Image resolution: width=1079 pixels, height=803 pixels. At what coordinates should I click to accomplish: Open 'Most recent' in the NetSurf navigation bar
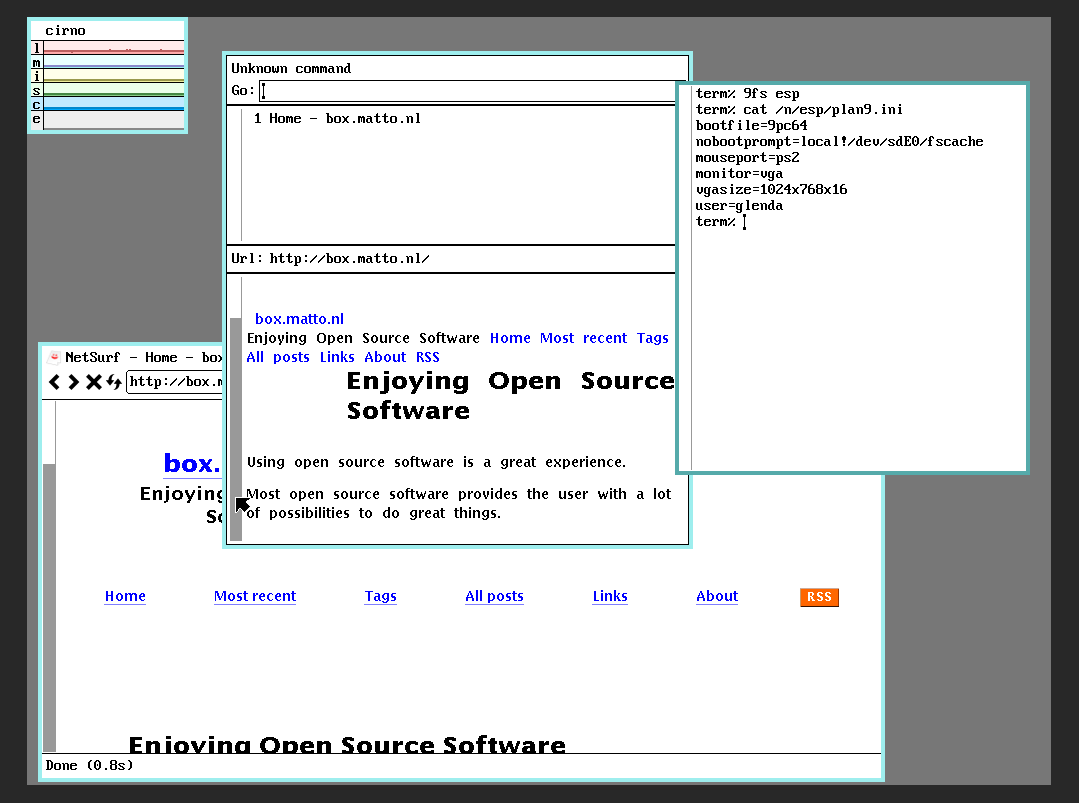click(255, 596)
